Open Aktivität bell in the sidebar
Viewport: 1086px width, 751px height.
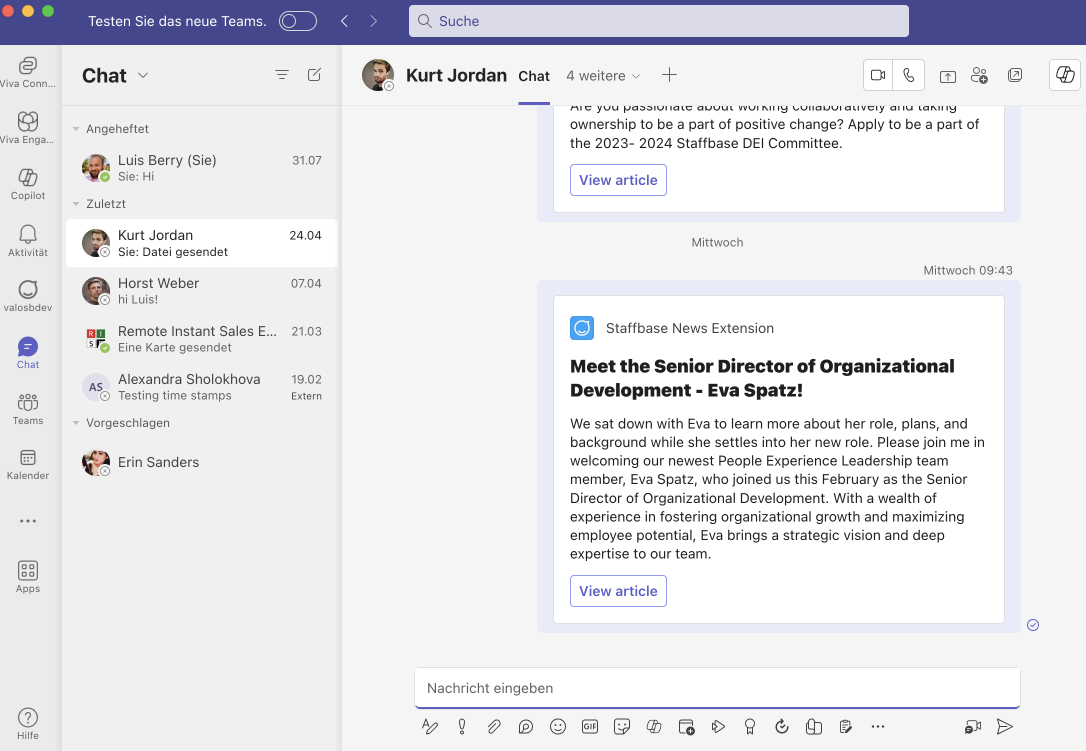click(28, 240)
